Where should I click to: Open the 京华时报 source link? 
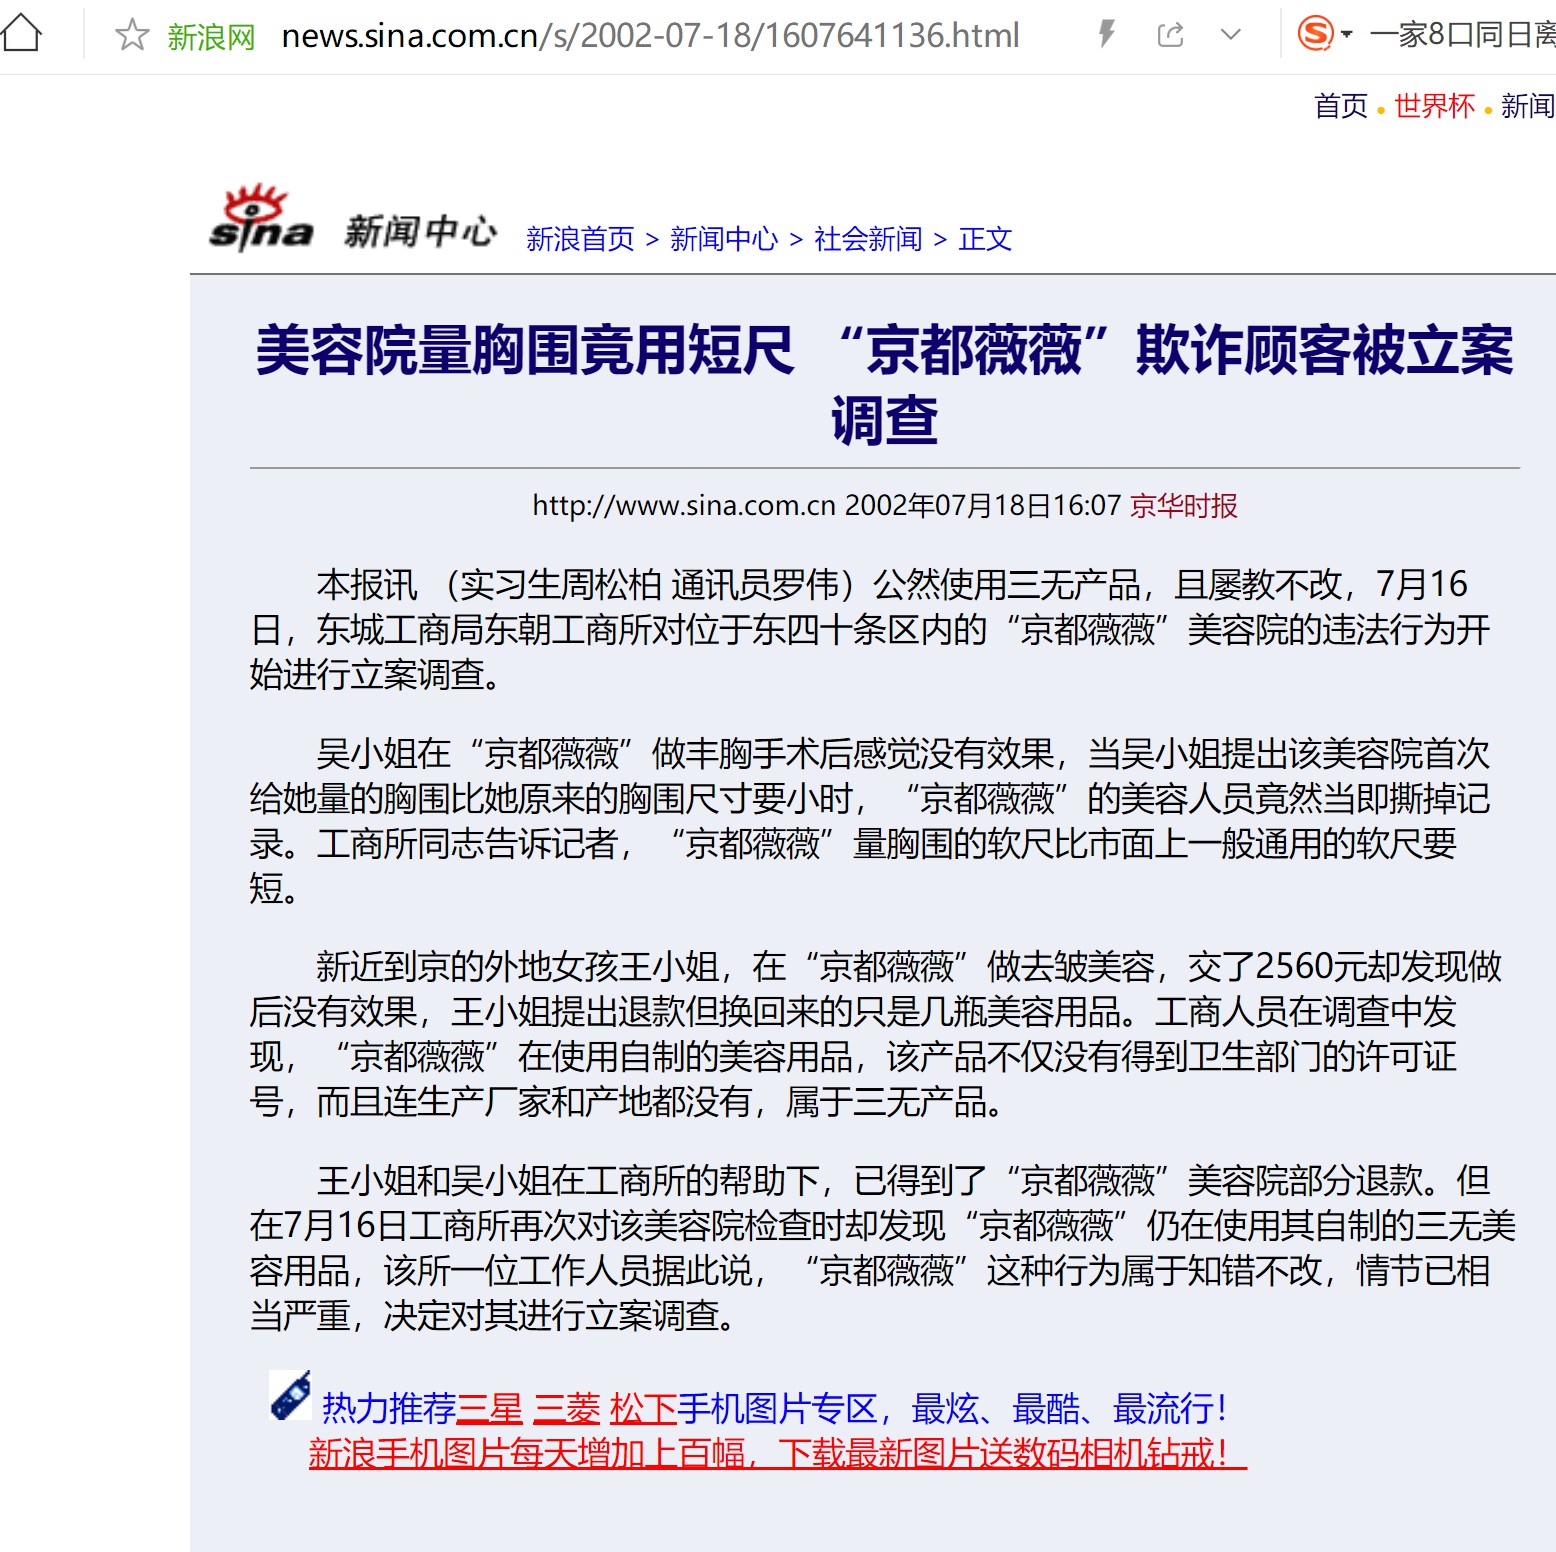[1184, 506]
